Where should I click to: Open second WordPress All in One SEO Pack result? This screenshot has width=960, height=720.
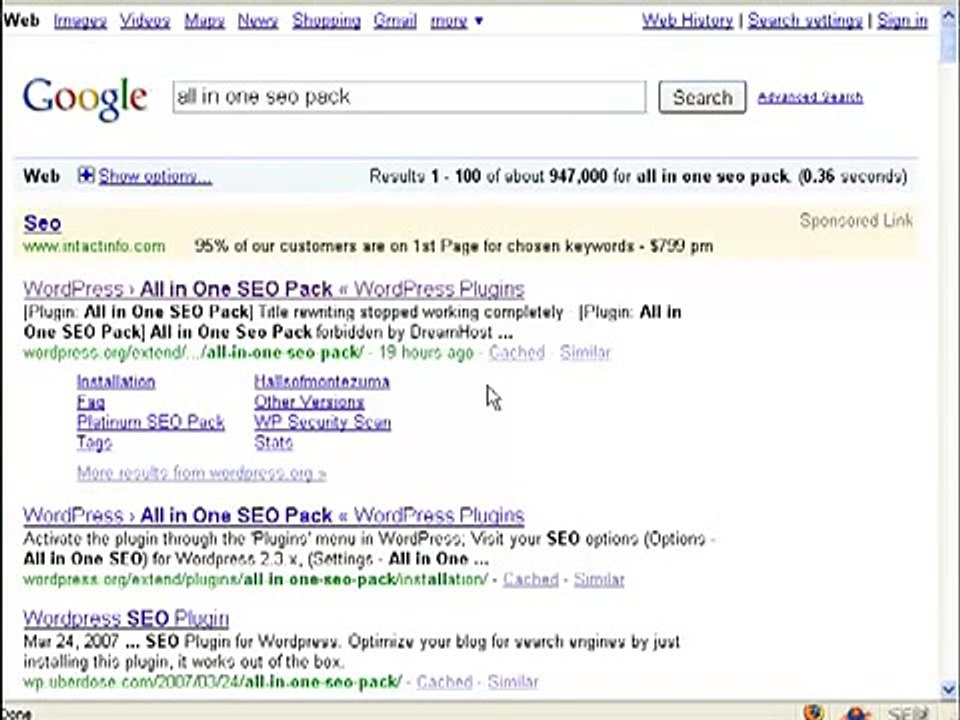coord(274,516)
